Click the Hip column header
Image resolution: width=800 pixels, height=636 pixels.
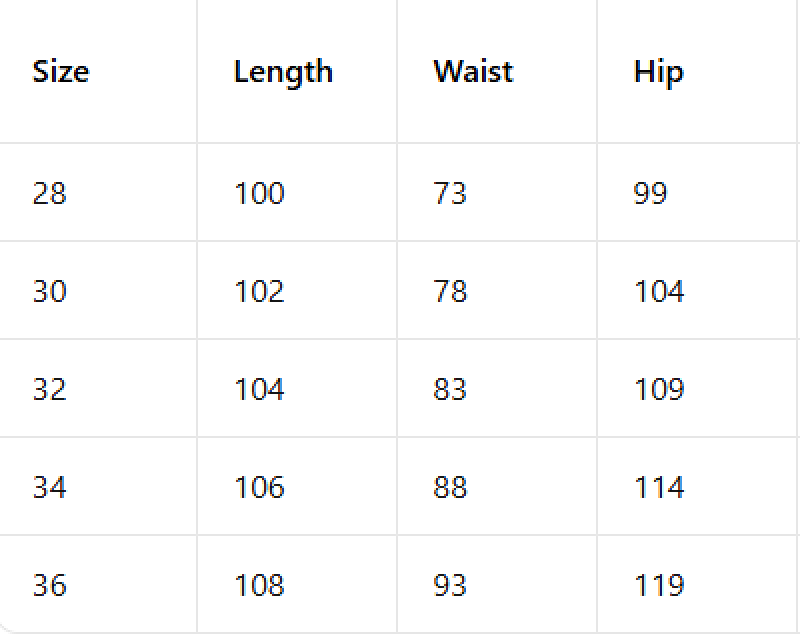tap(658, 72)
